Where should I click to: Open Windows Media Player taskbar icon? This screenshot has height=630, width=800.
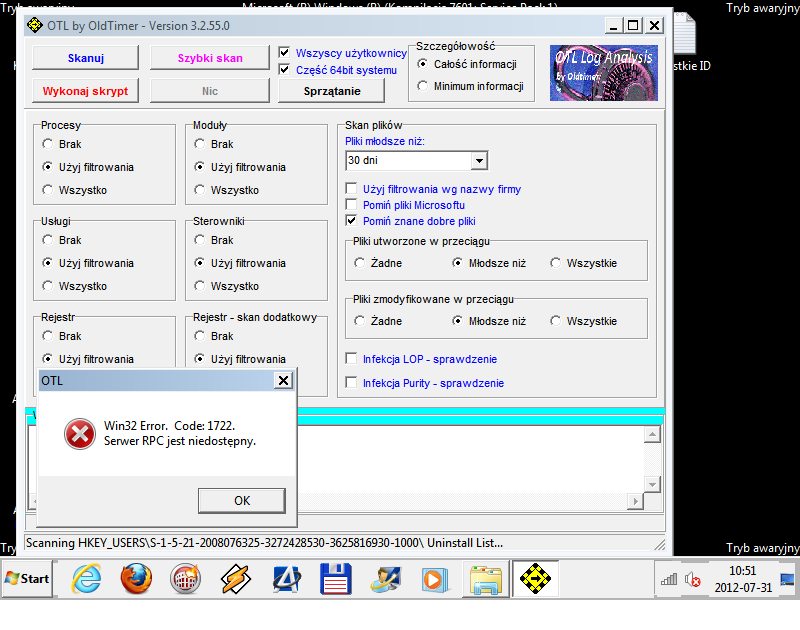point(435,579)
